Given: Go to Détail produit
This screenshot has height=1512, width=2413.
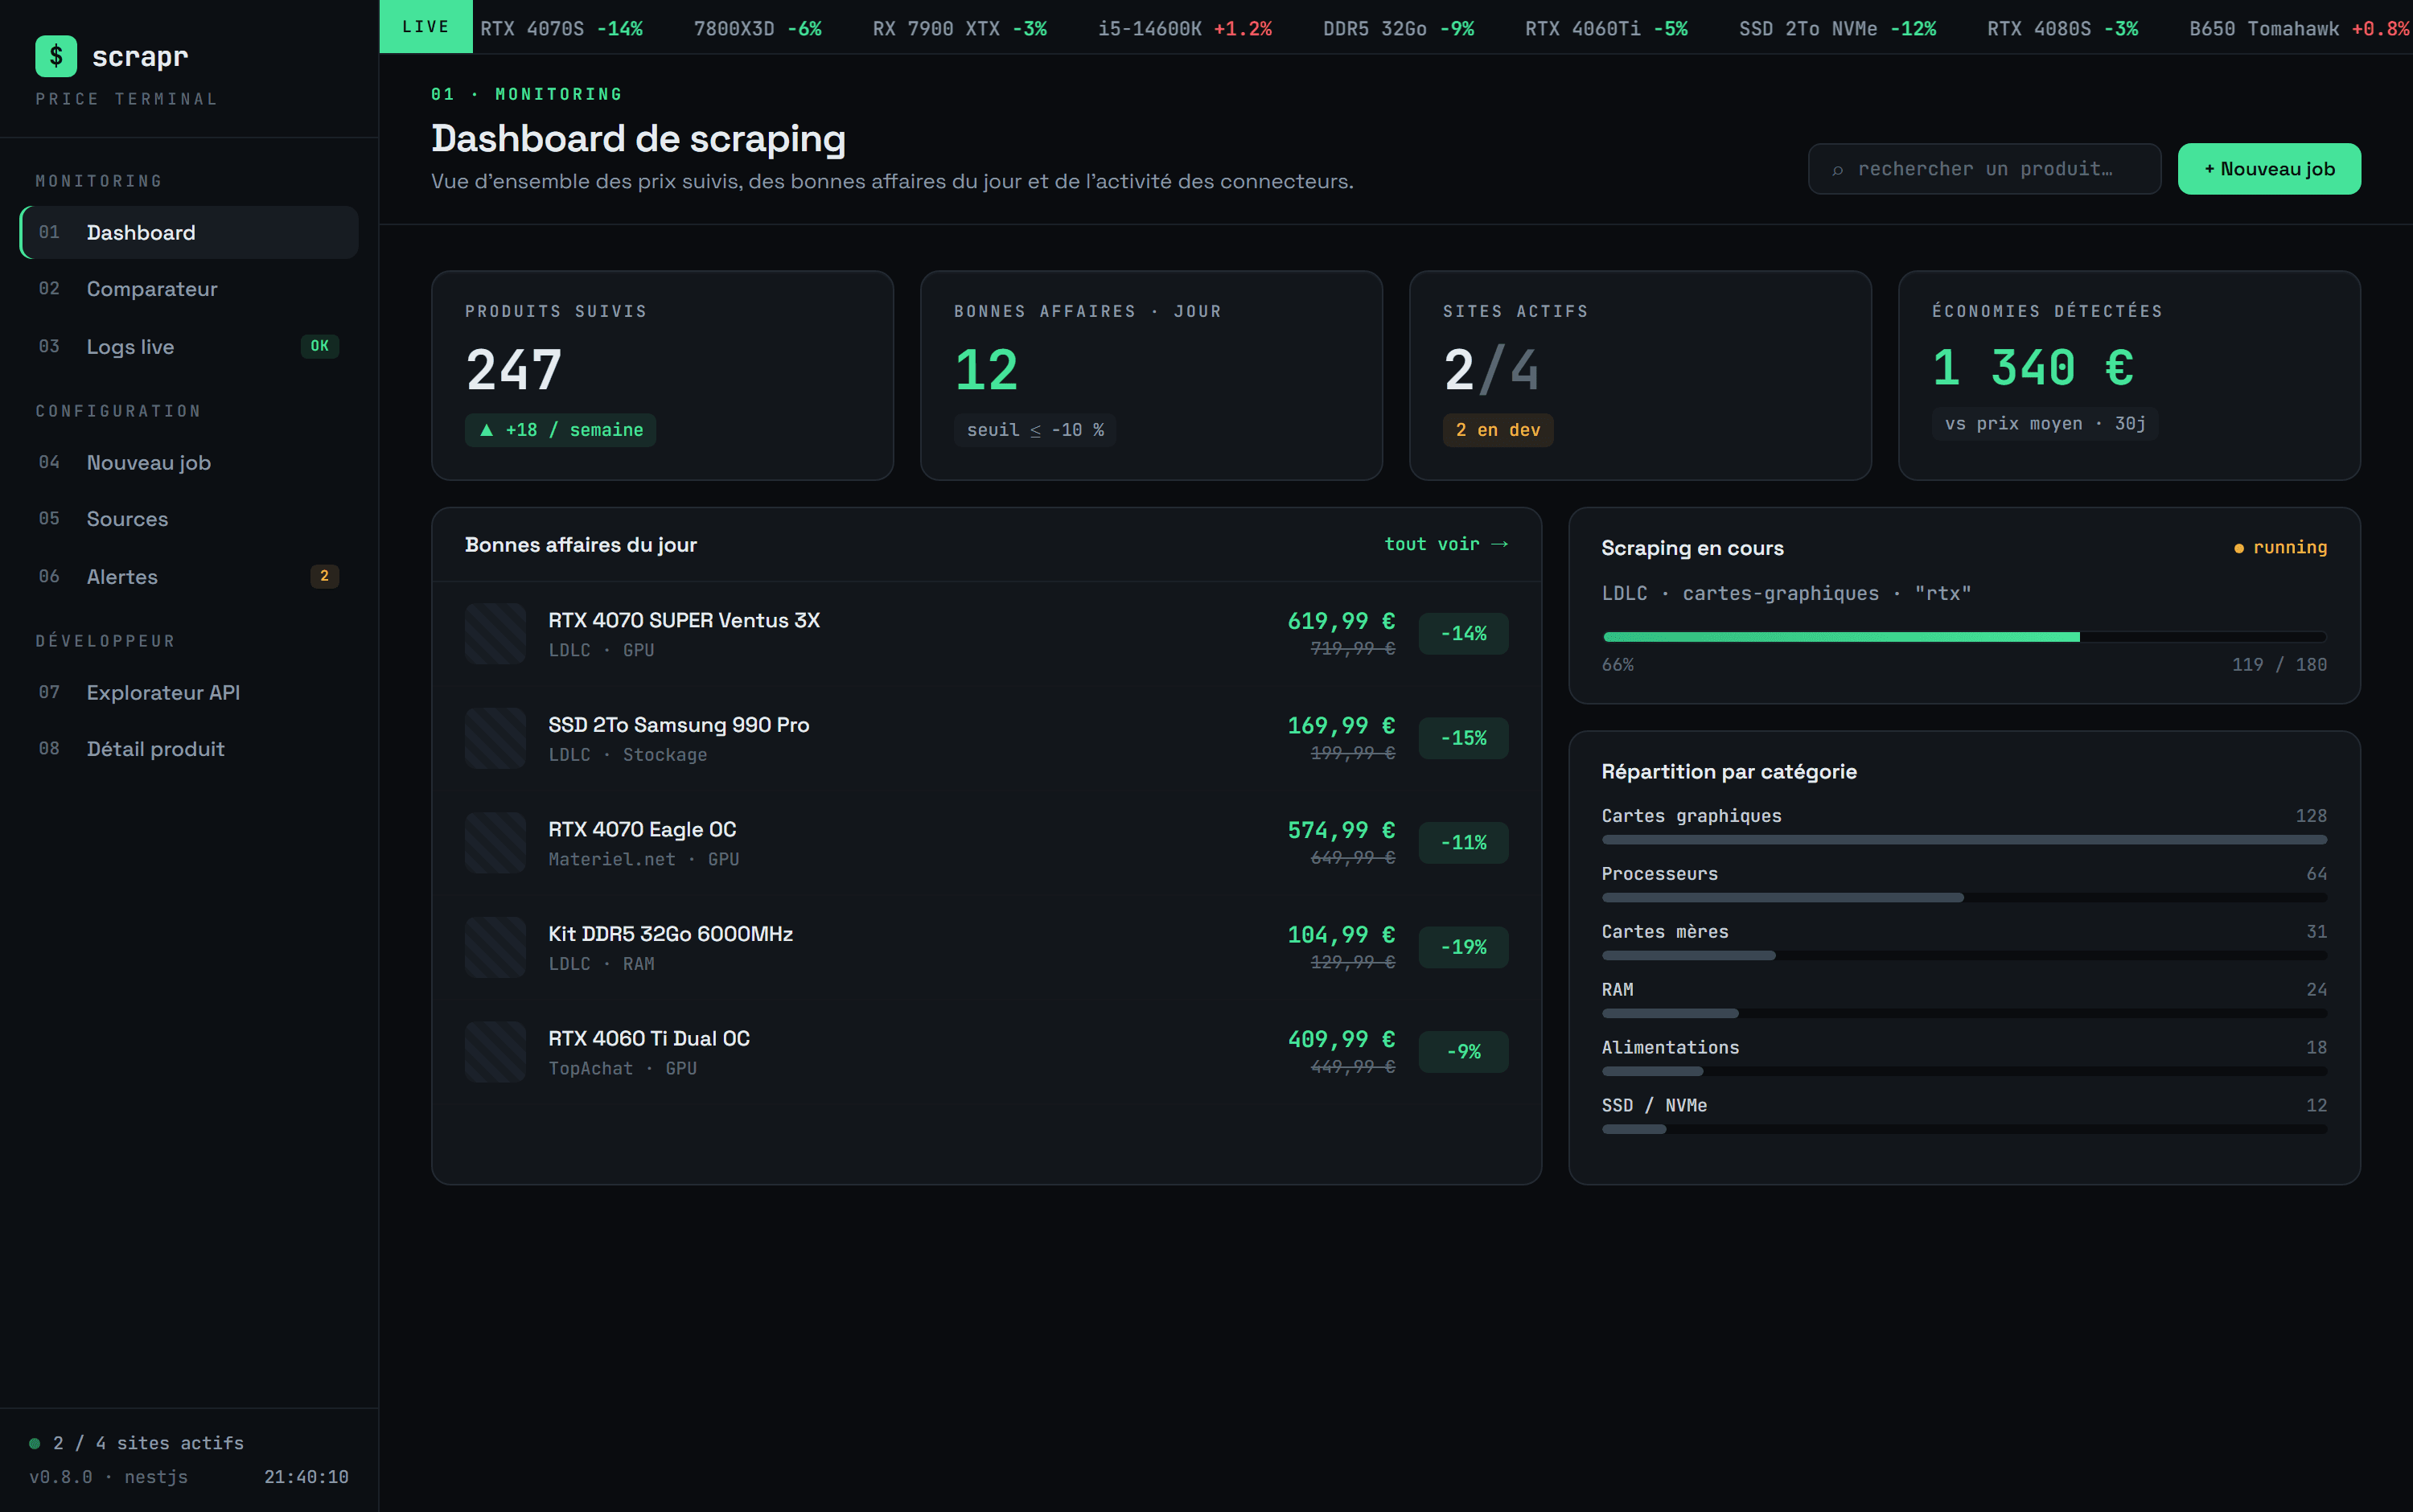Looking at the screenshot, I should 189,749.
